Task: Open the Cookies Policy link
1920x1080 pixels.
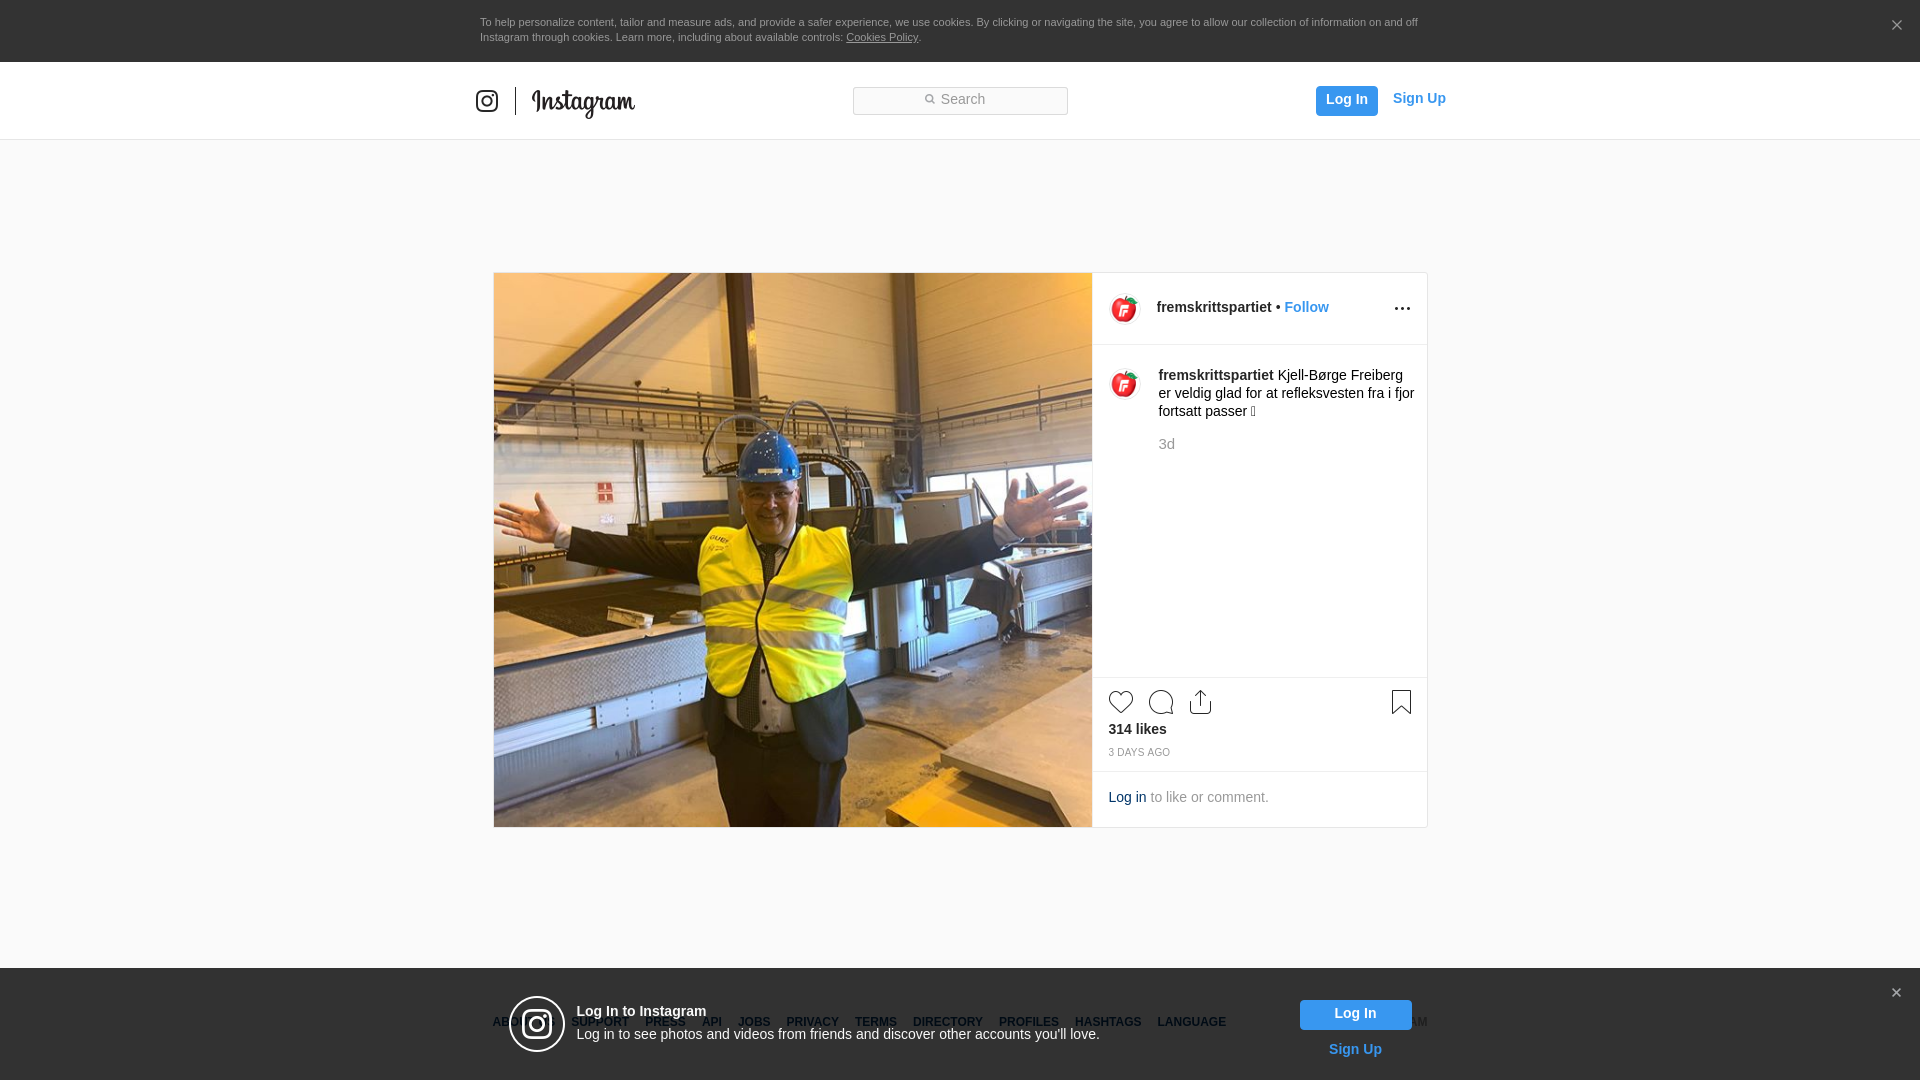Action: coord(882,37)
